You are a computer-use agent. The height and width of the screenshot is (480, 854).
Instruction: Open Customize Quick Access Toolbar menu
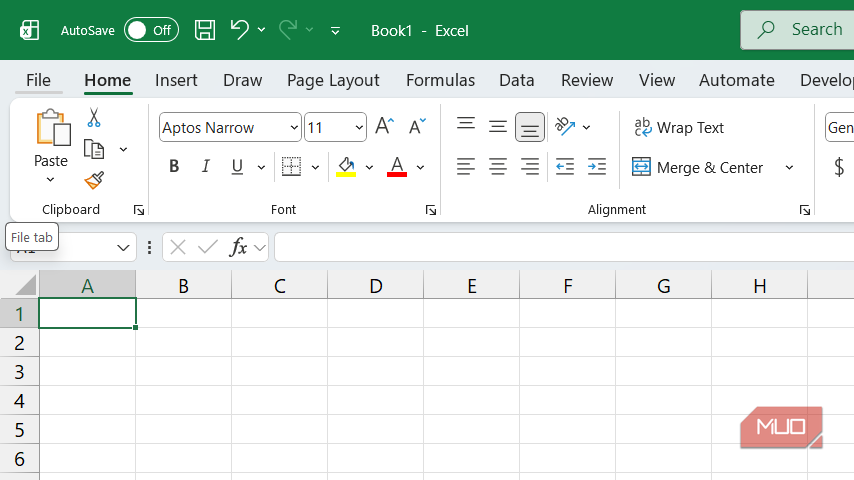(x=336, y=31)
